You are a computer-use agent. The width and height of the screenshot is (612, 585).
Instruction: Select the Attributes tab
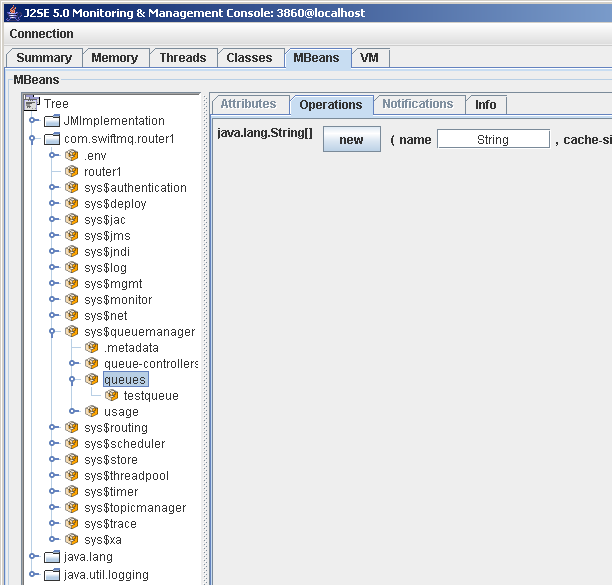pyautogui.click(x=248, y=104)
